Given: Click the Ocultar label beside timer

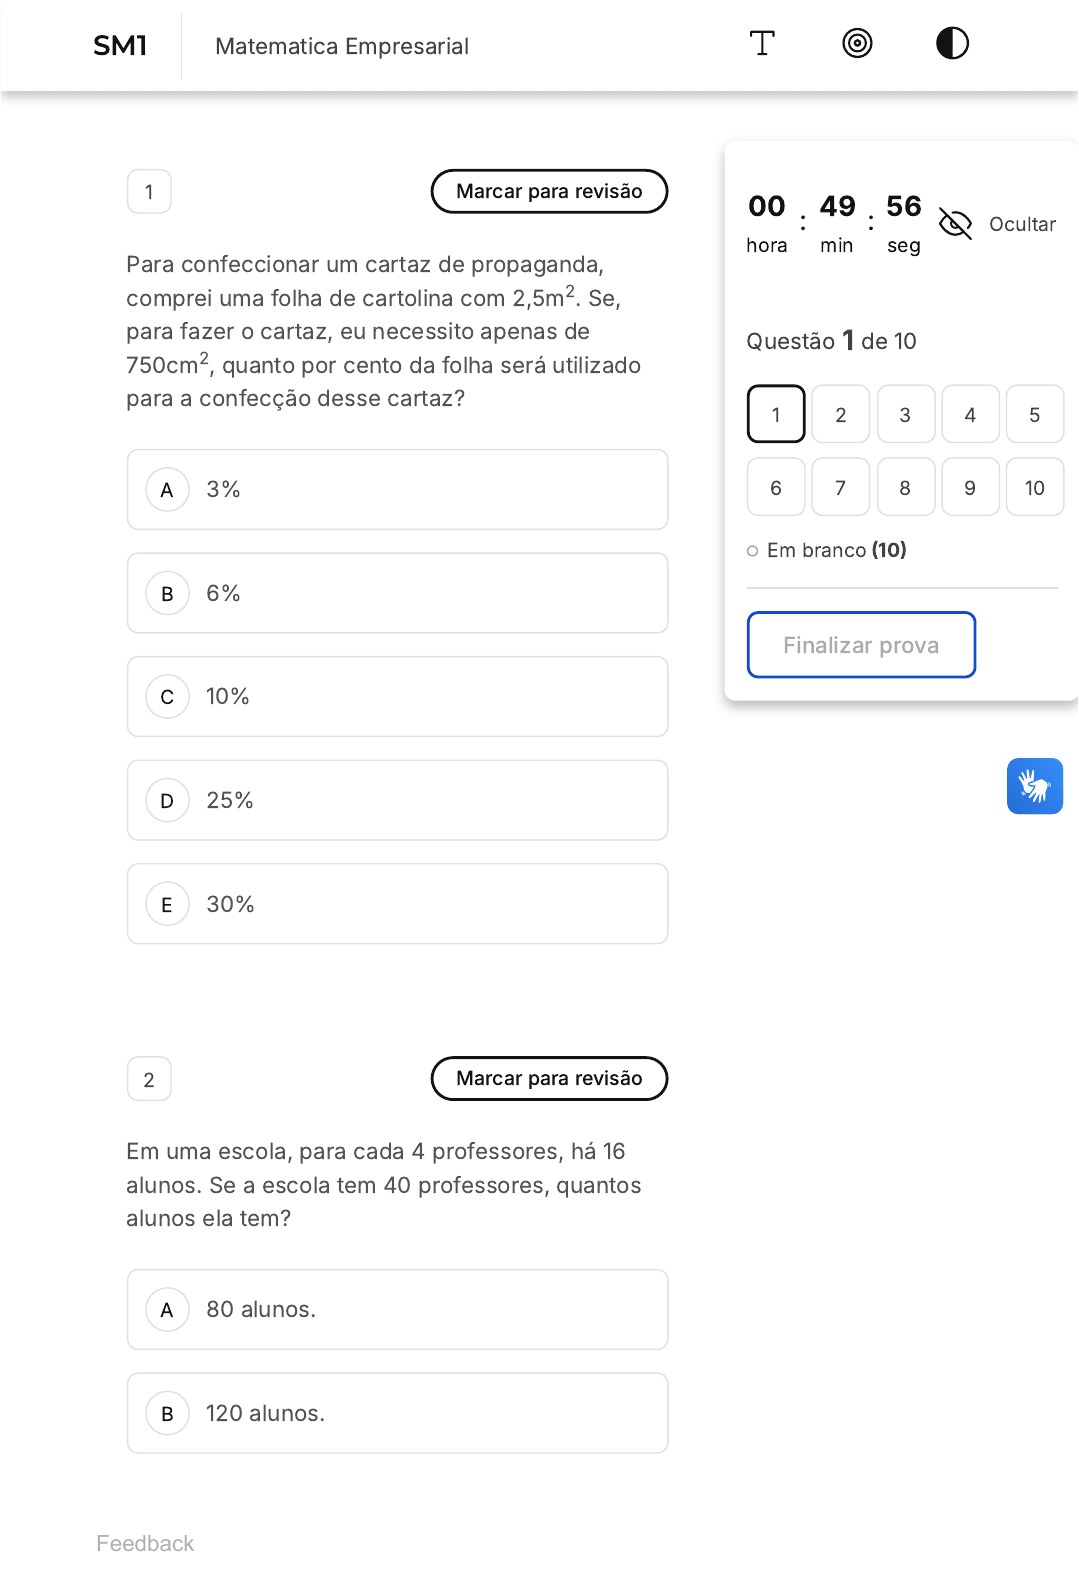Looking at the screenshot, I should [x=1022, y=224].
